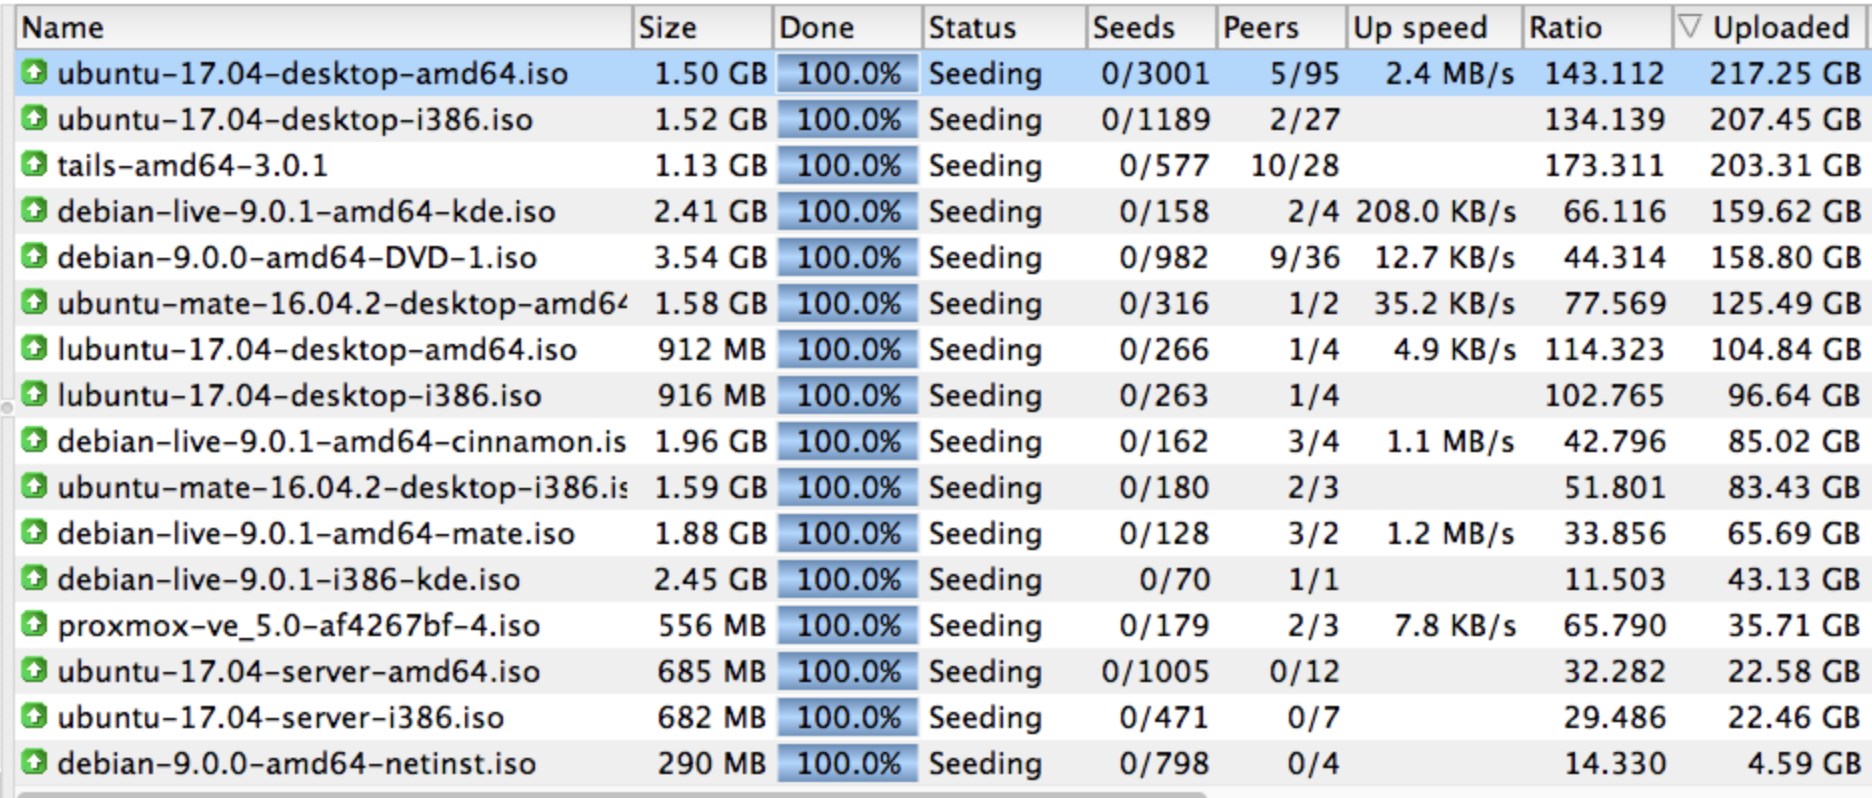Click the seeding icon for debian-9.0.0-amd64-netinst.iso
This screenshot has width=1872, height=798.
[x=34, y=762]
